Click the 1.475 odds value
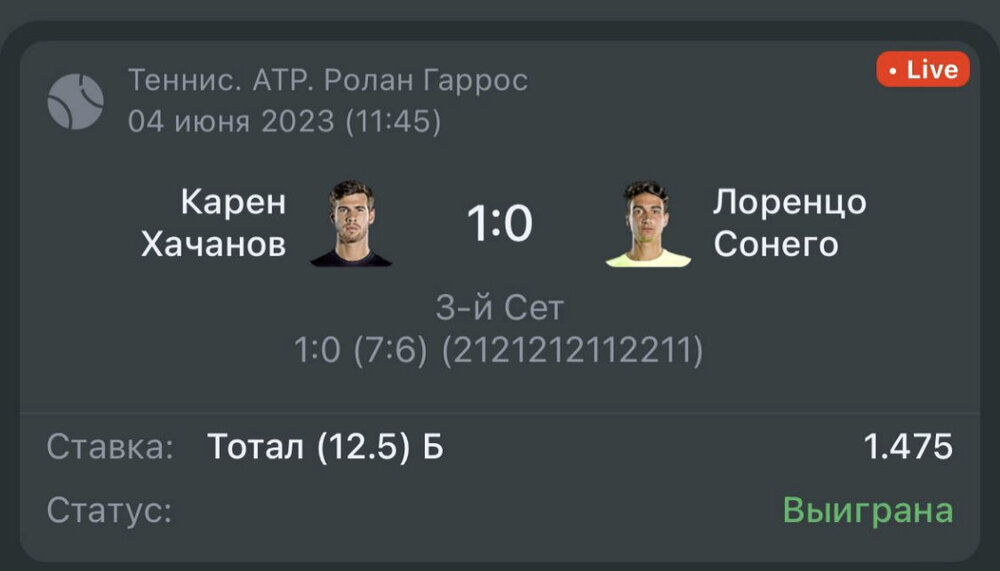The width and height of the screenshot is (1000, 571). [908, 447]
